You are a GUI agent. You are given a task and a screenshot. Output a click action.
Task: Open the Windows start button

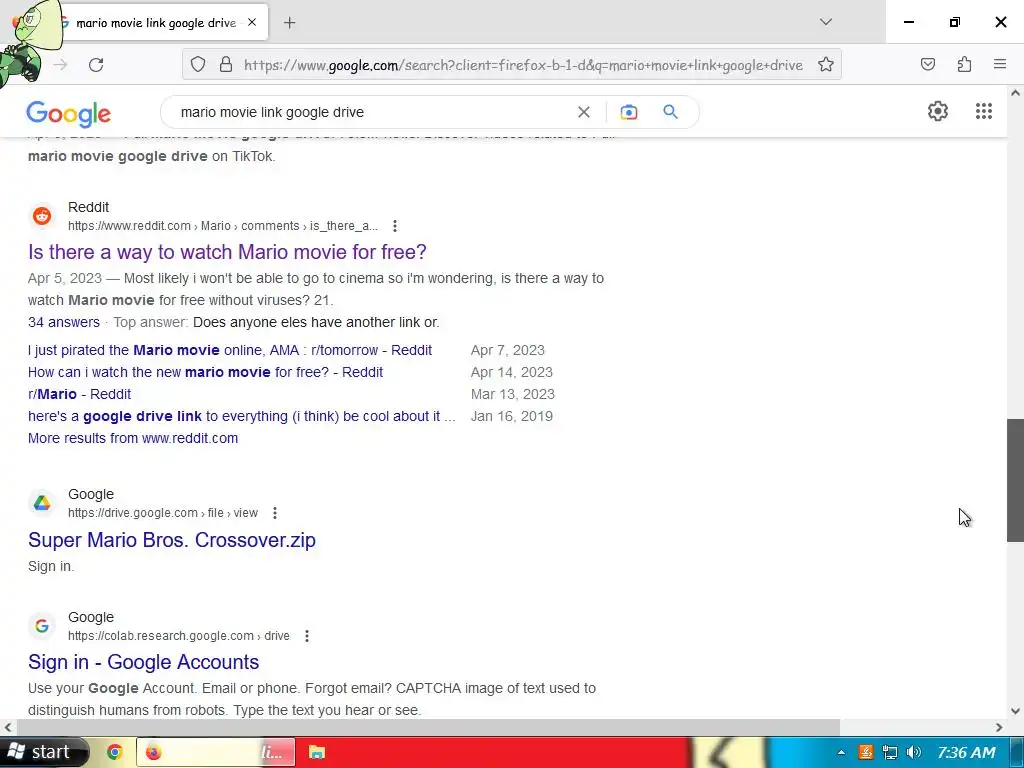tap(43, 752)
